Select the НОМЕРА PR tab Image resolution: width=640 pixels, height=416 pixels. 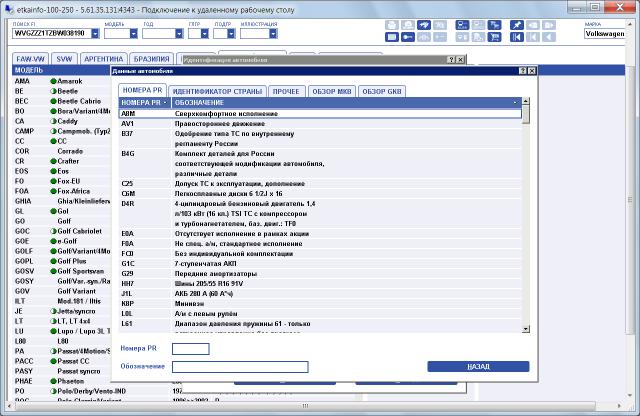pyautogui.click(x=142, y=90)
